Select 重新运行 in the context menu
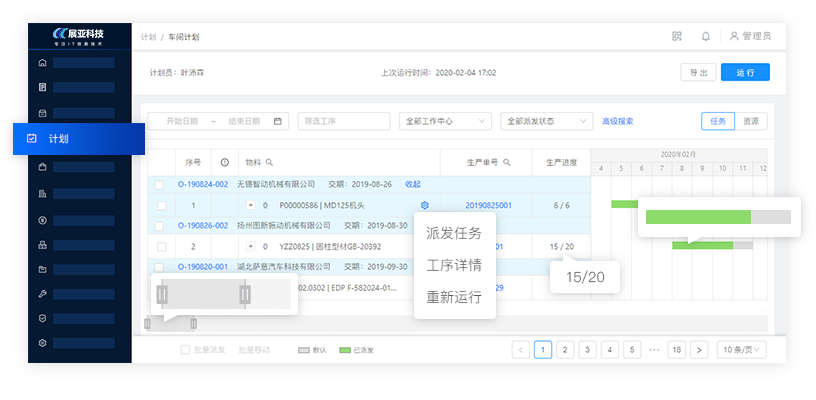This screenshot has width=816, height=400. click(x=454, y=298)
